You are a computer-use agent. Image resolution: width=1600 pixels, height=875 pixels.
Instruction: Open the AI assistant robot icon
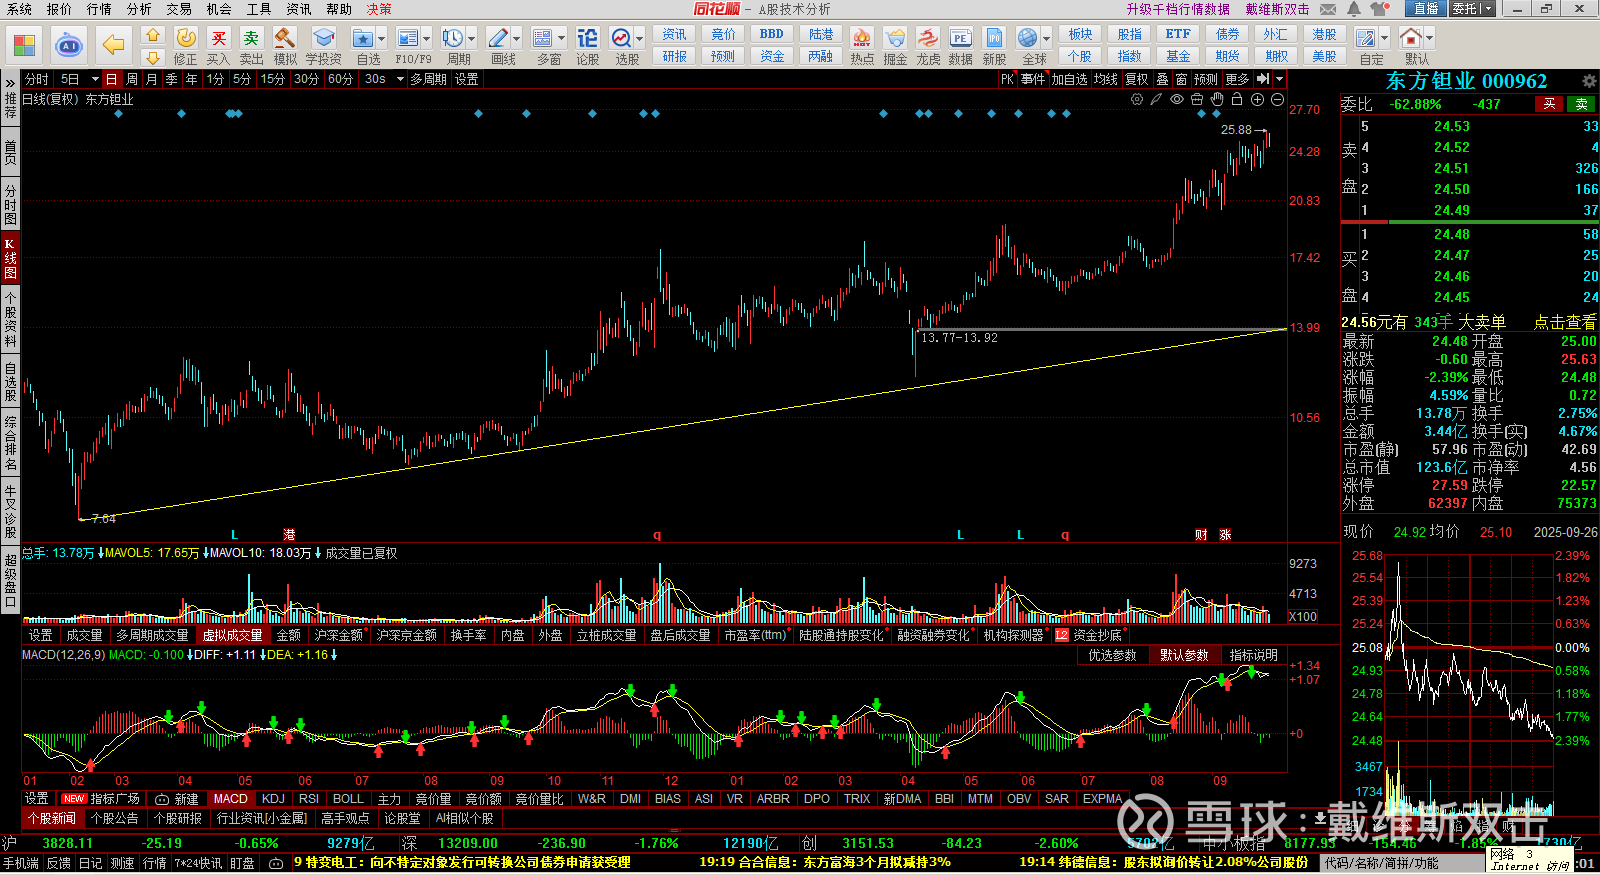[69, 45]
